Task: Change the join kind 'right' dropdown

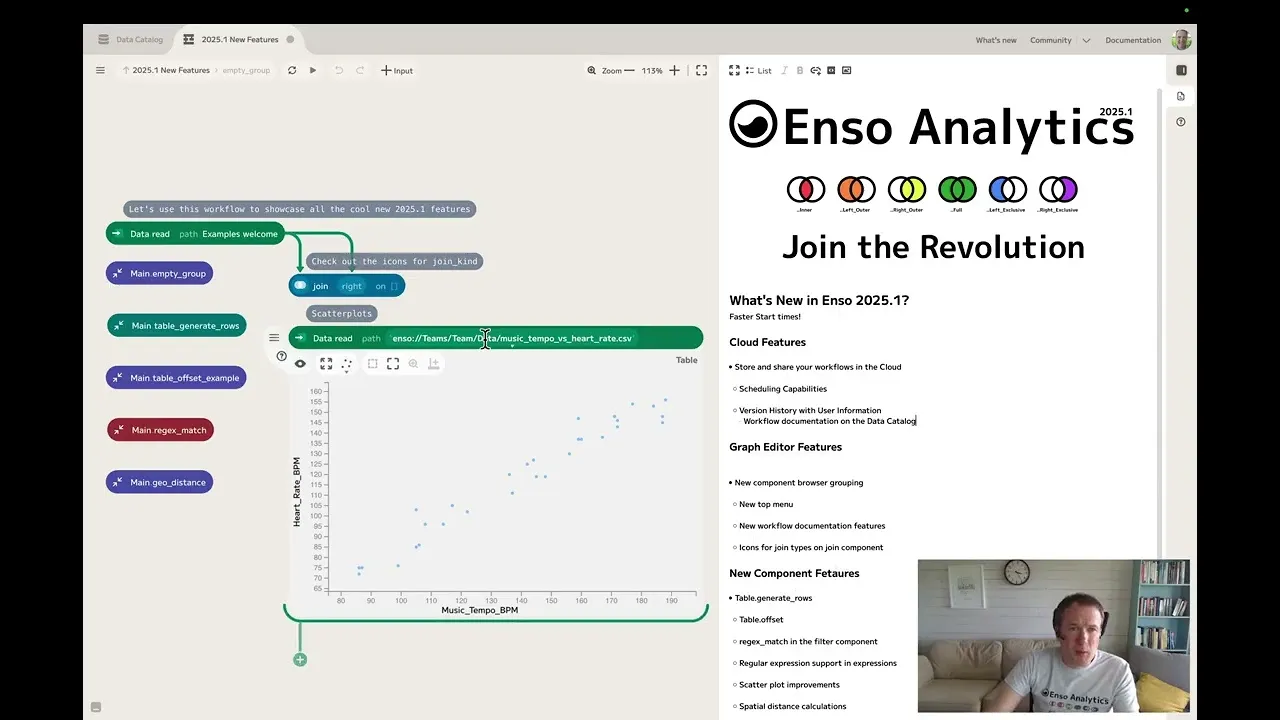Action: click(351, 286)
